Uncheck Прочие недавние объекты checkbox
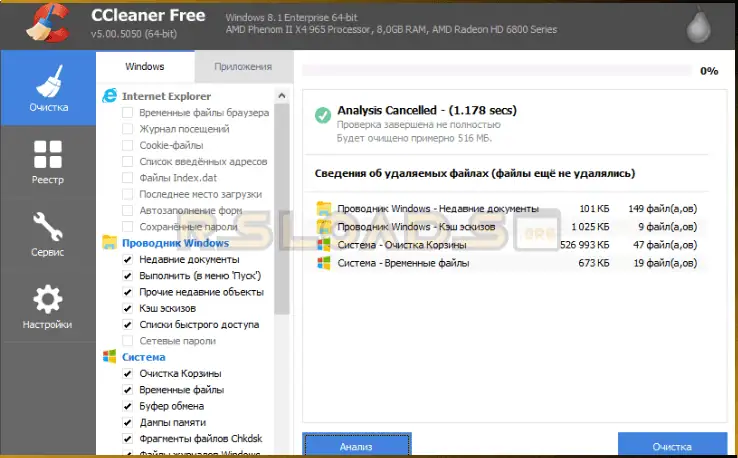 pyautogui.click(x=127, y=292)
